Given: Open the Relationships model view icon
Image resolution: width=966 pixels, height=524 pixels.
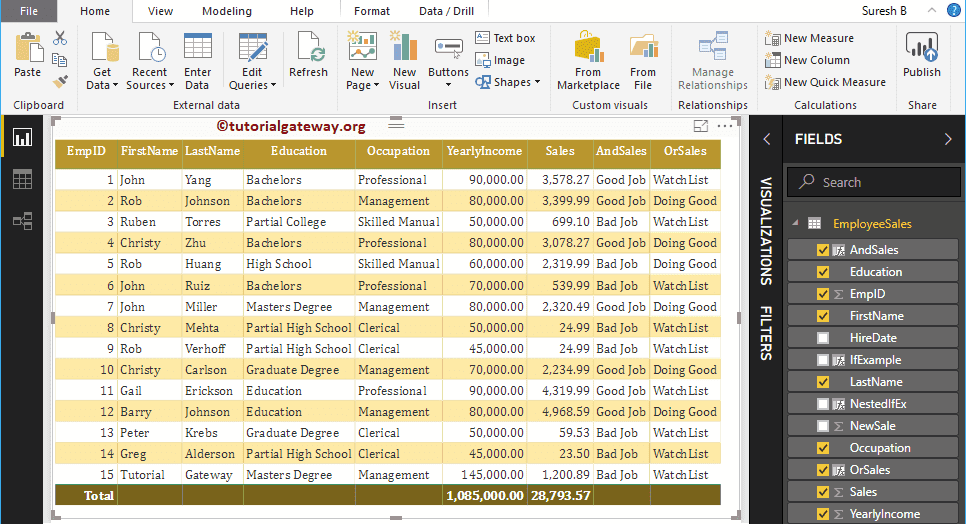Looking at the screenshot, I should (22, 221).
